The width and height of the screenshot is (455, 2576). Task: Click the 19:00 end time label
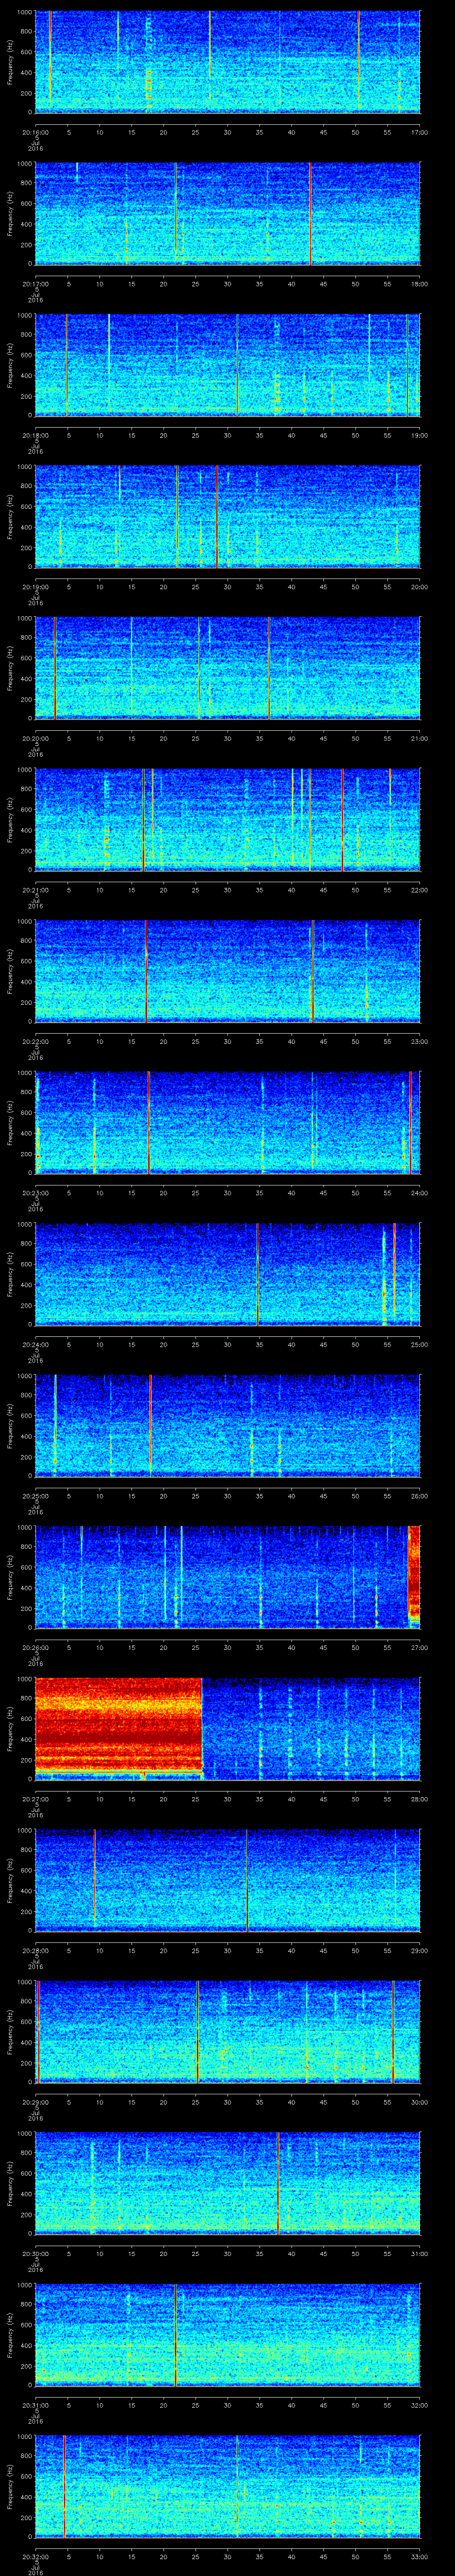(x=419, y=435)
